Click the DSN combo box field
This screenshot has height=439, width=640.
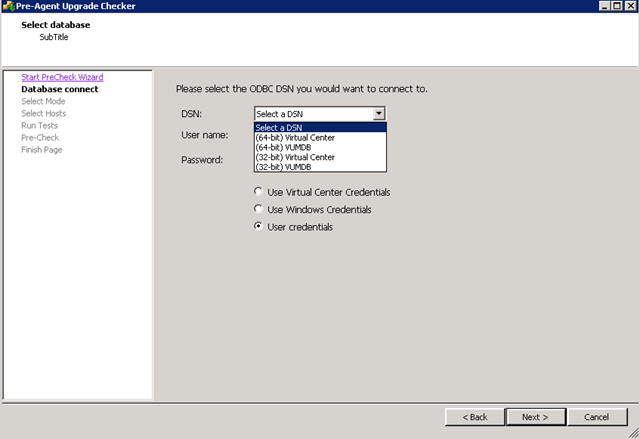320,114
